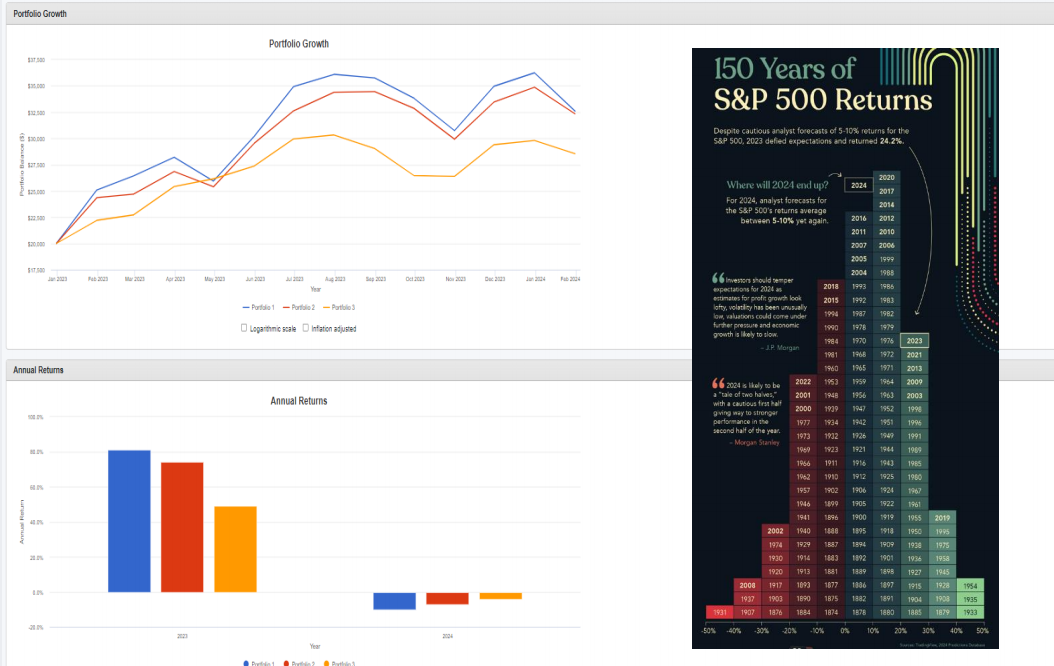Select the blue Portfolio 1 bar for 2023

coord(129,522)
